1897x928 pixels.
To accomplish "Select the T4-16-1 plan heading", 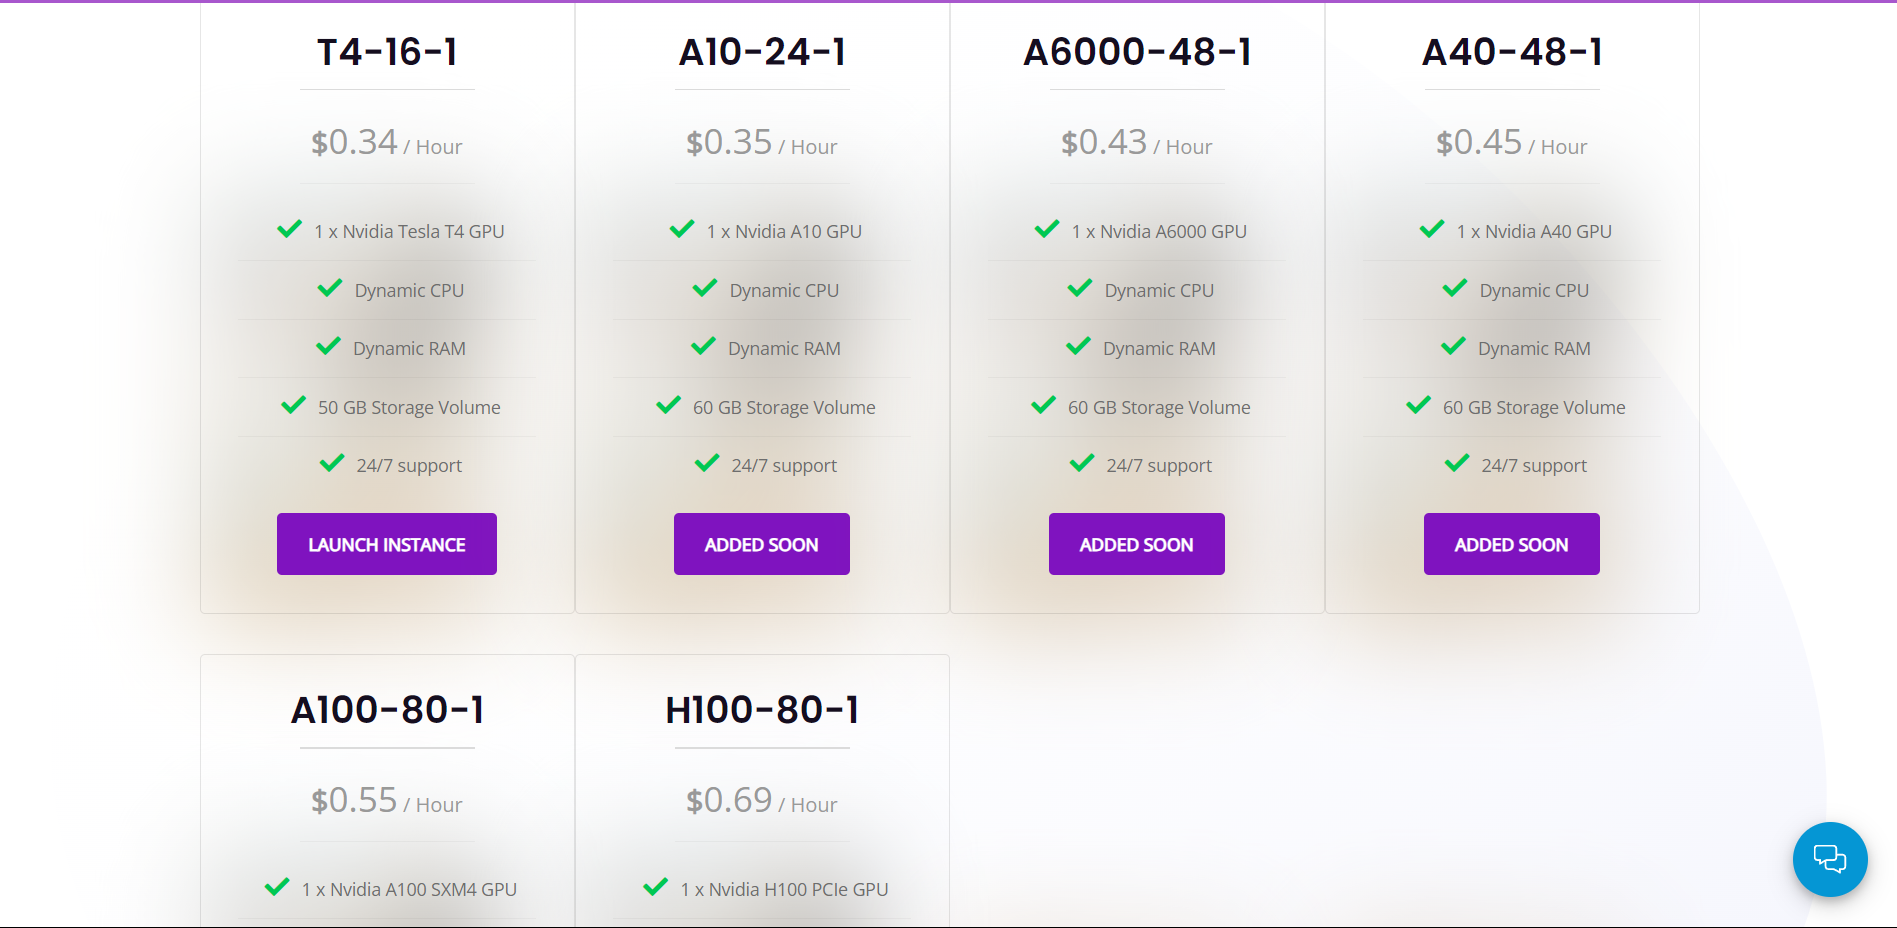I will click(387, 52).
